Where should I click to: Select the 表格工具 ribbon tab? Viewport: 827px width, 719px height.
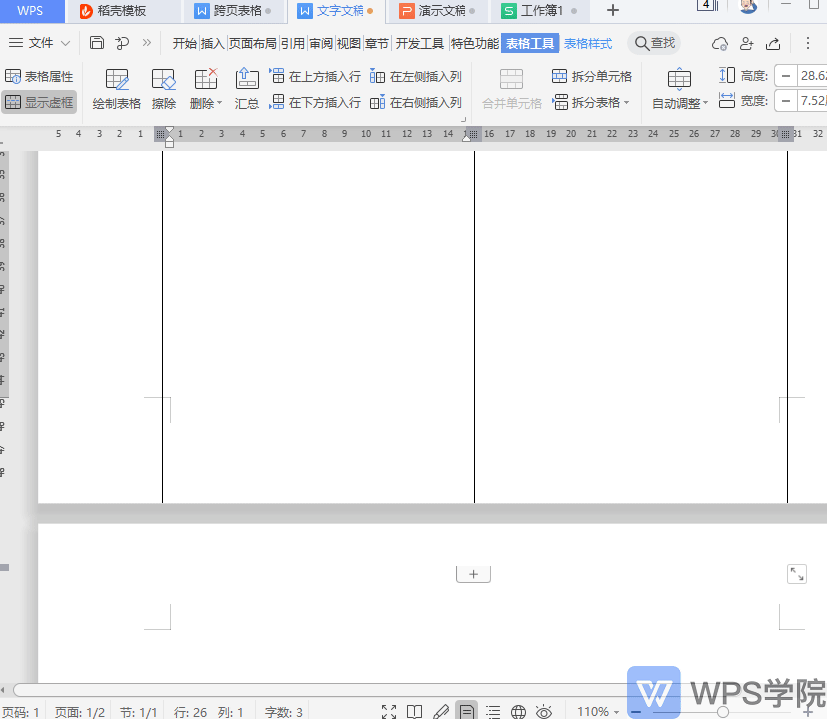pyautogui.click(x=530, y=43)
